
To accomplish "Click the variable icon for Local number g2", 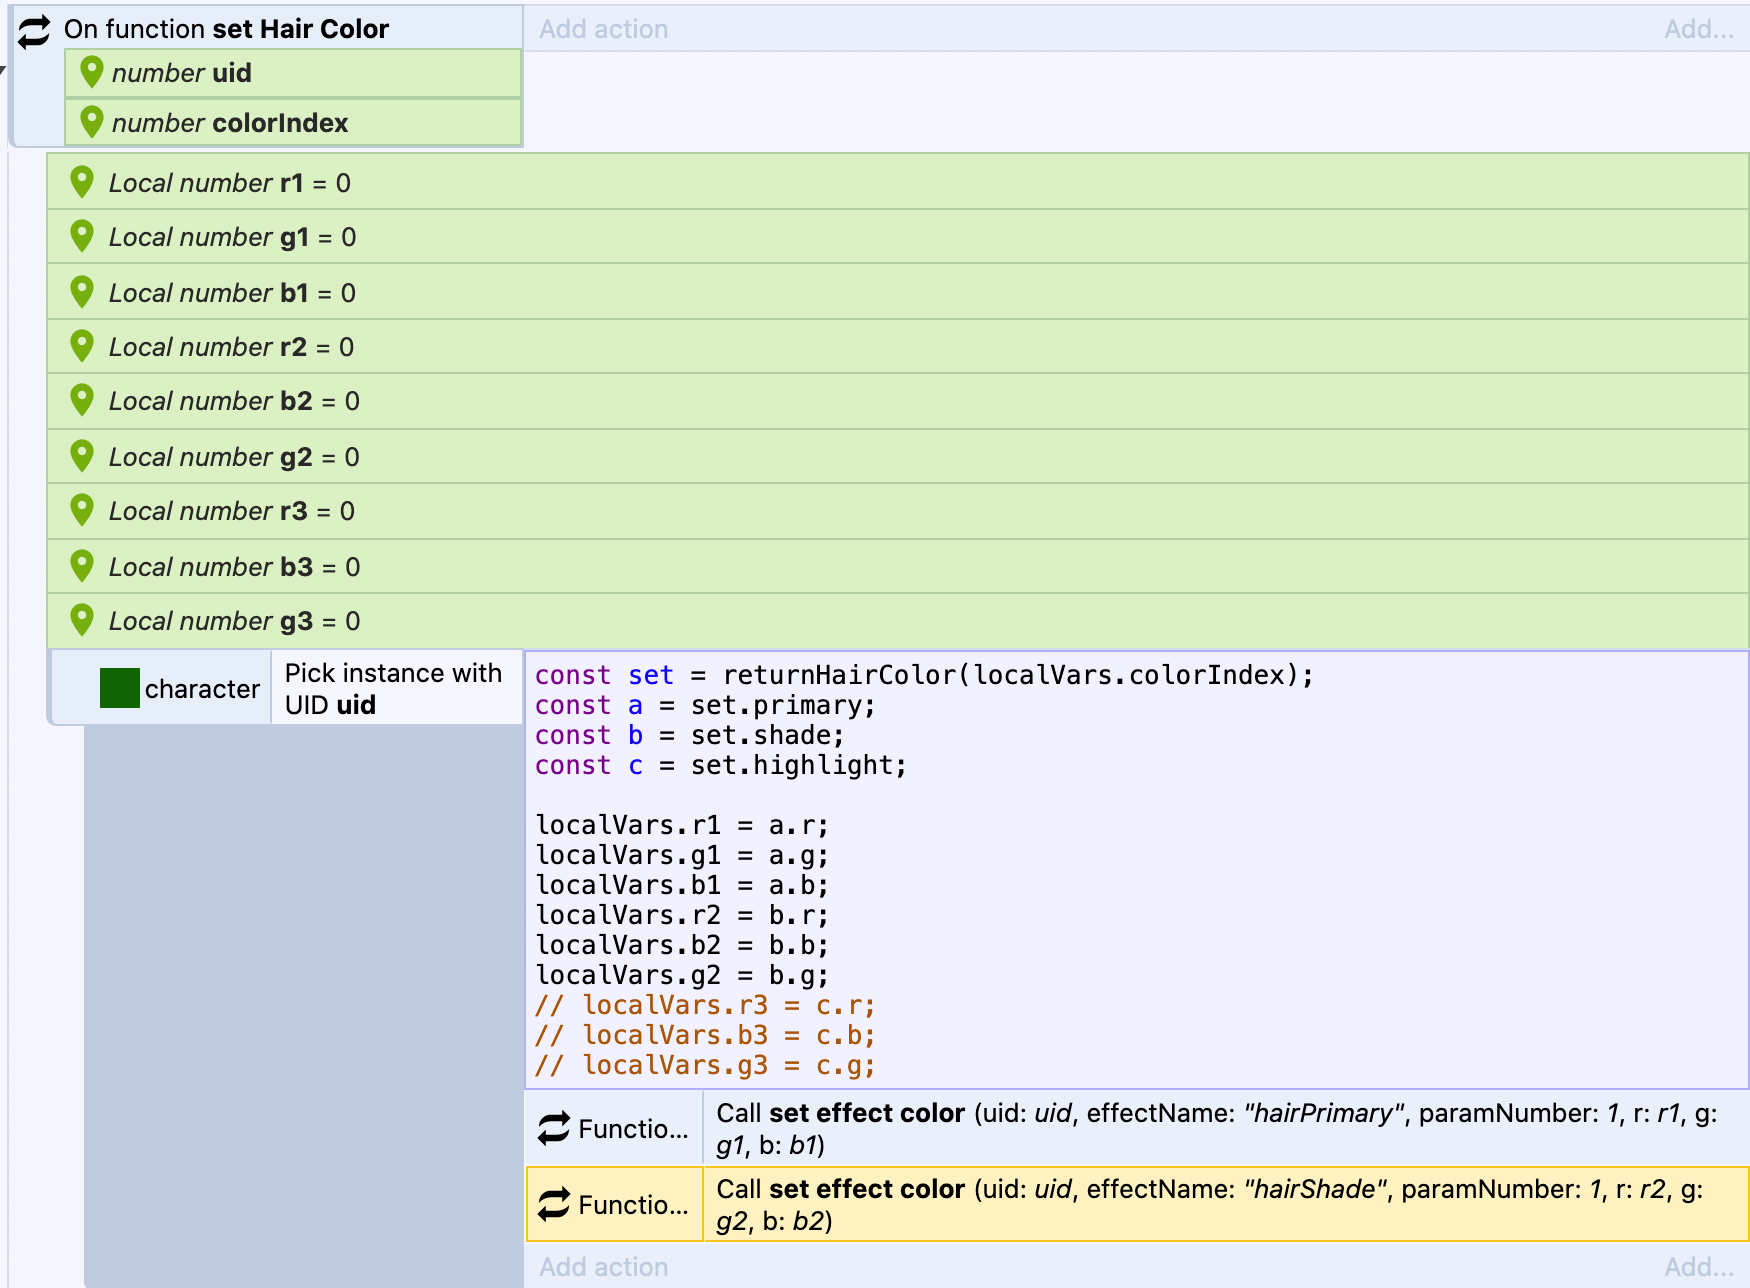I will point(82,456).
